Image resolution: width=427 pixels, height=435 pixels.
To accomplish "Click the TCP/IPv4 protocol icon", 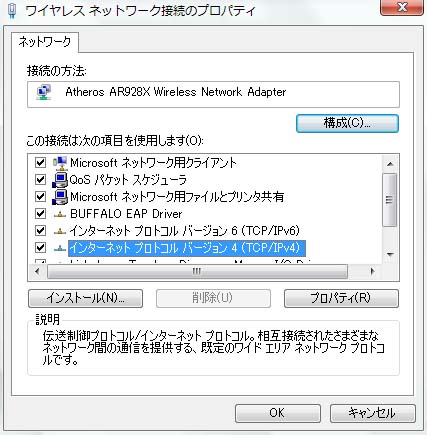I will point(60,248).
